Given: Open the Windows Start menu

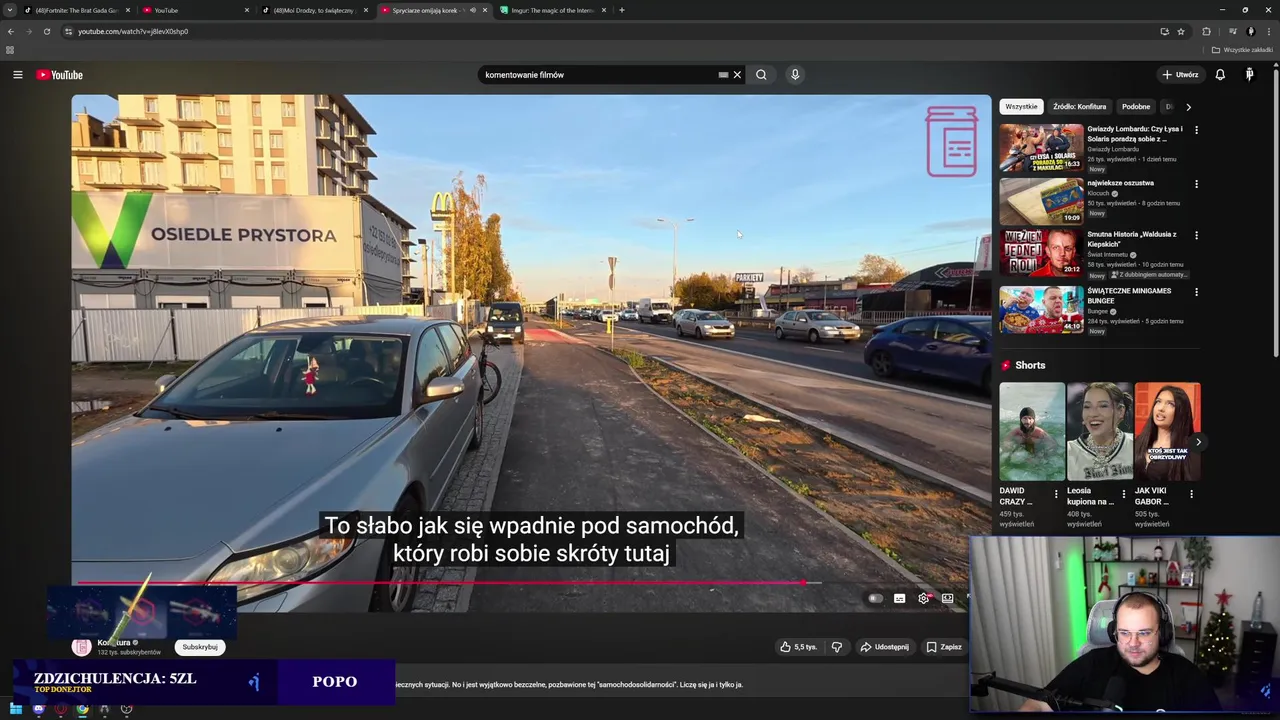Looking at the screenshot, I should tap(16, 709).
